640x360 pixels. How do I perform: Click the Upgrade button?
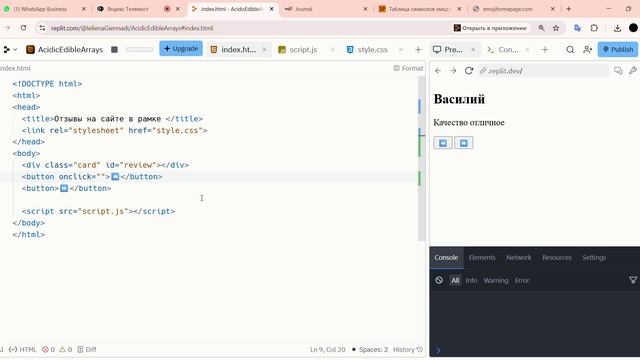coord(181,49)
